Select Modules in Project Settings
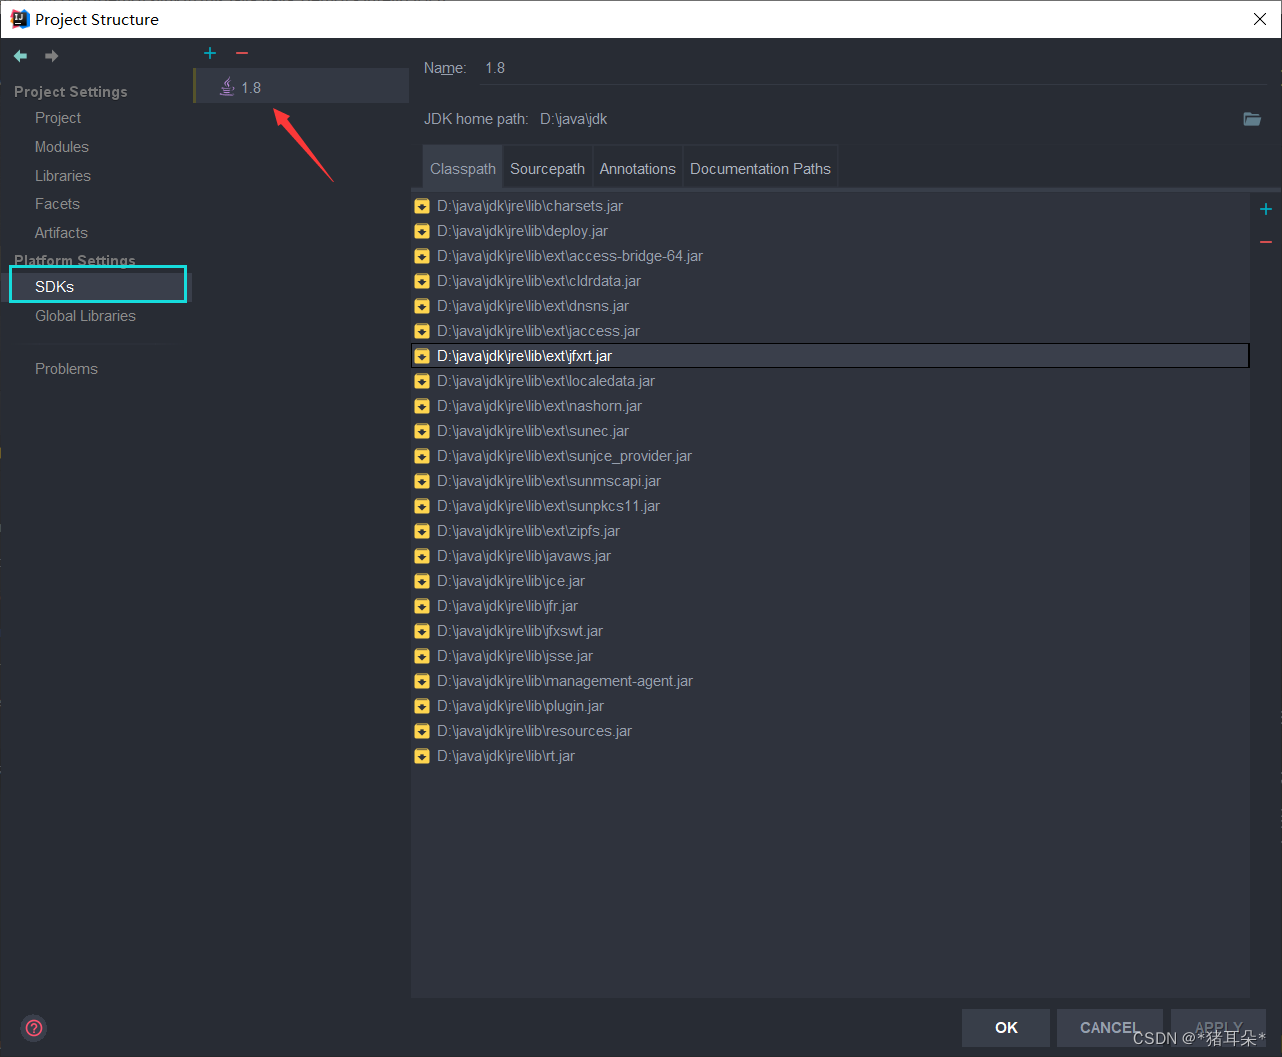The image size is (1282, 1057). pyautogui.click(x=61, y=146)
